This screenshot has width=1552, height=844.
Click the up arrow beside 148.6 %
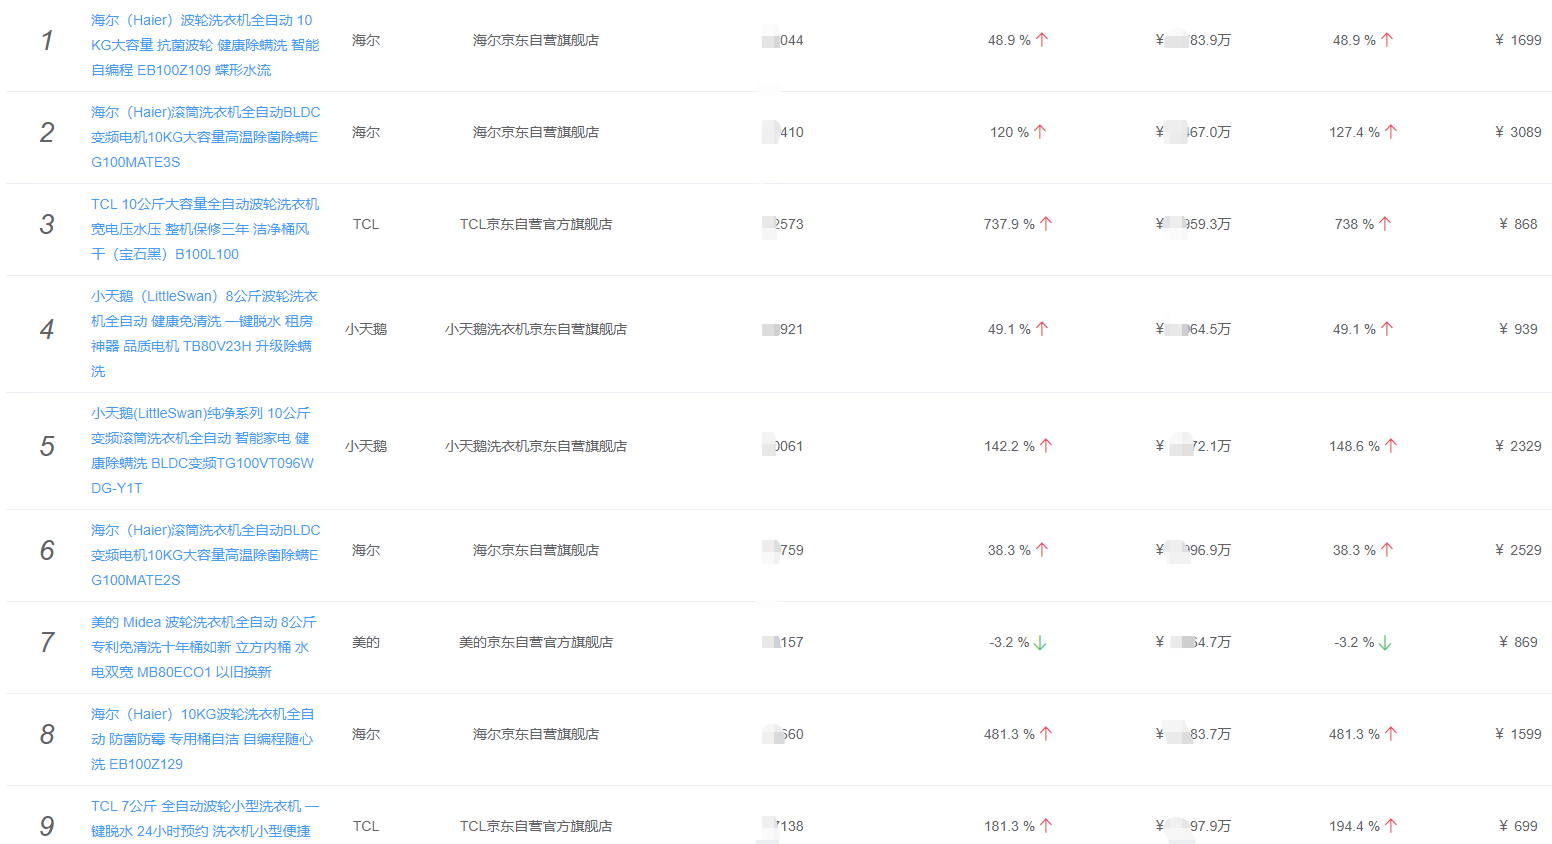[1391, 446]
